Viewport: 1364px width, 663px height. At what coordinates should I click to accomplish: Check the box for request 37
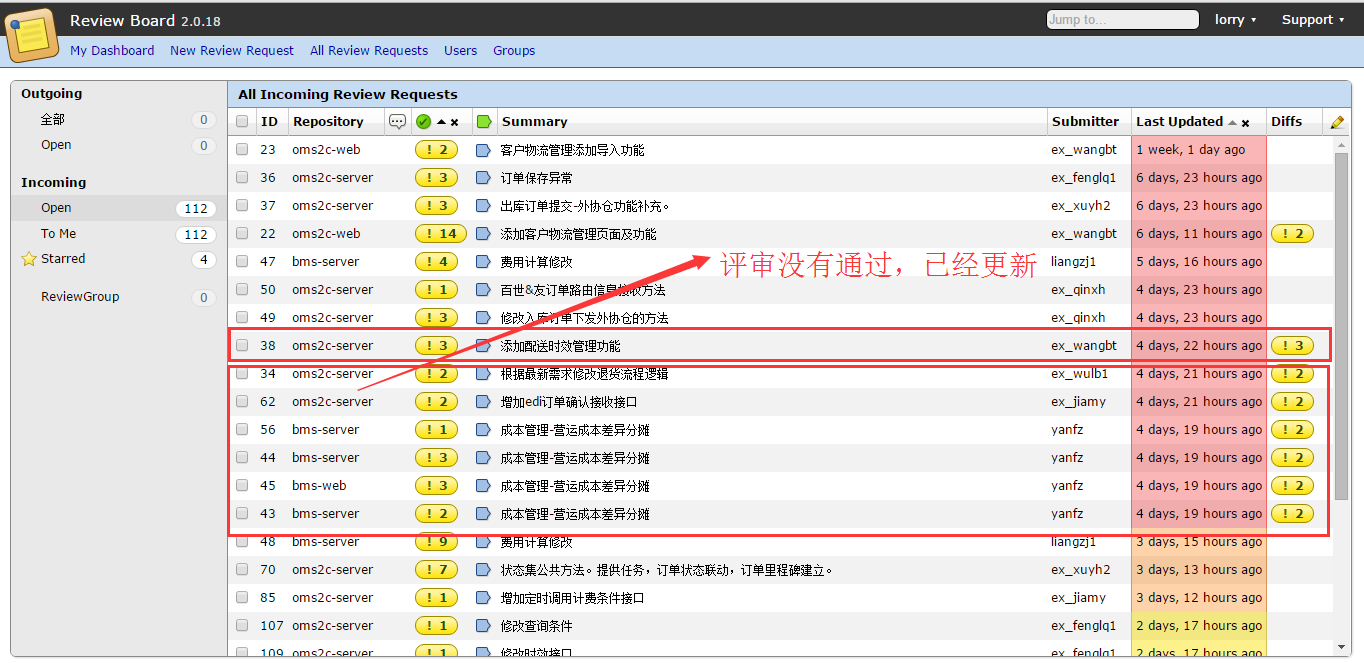(x=242, y=206)
